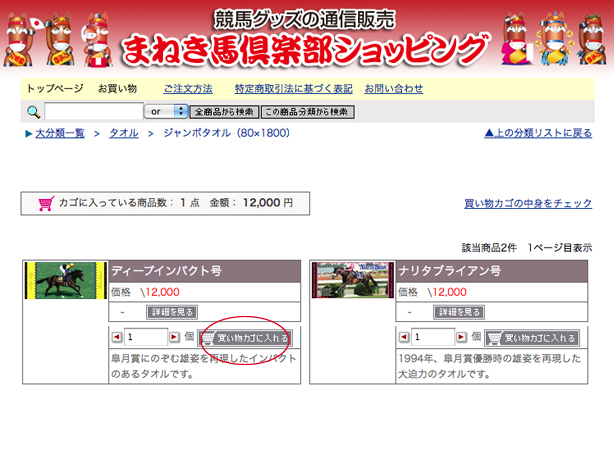This screenshot has height=453, width=614.
Task: Open 買い物カゴの中身をチェック link
Action: 528,204
